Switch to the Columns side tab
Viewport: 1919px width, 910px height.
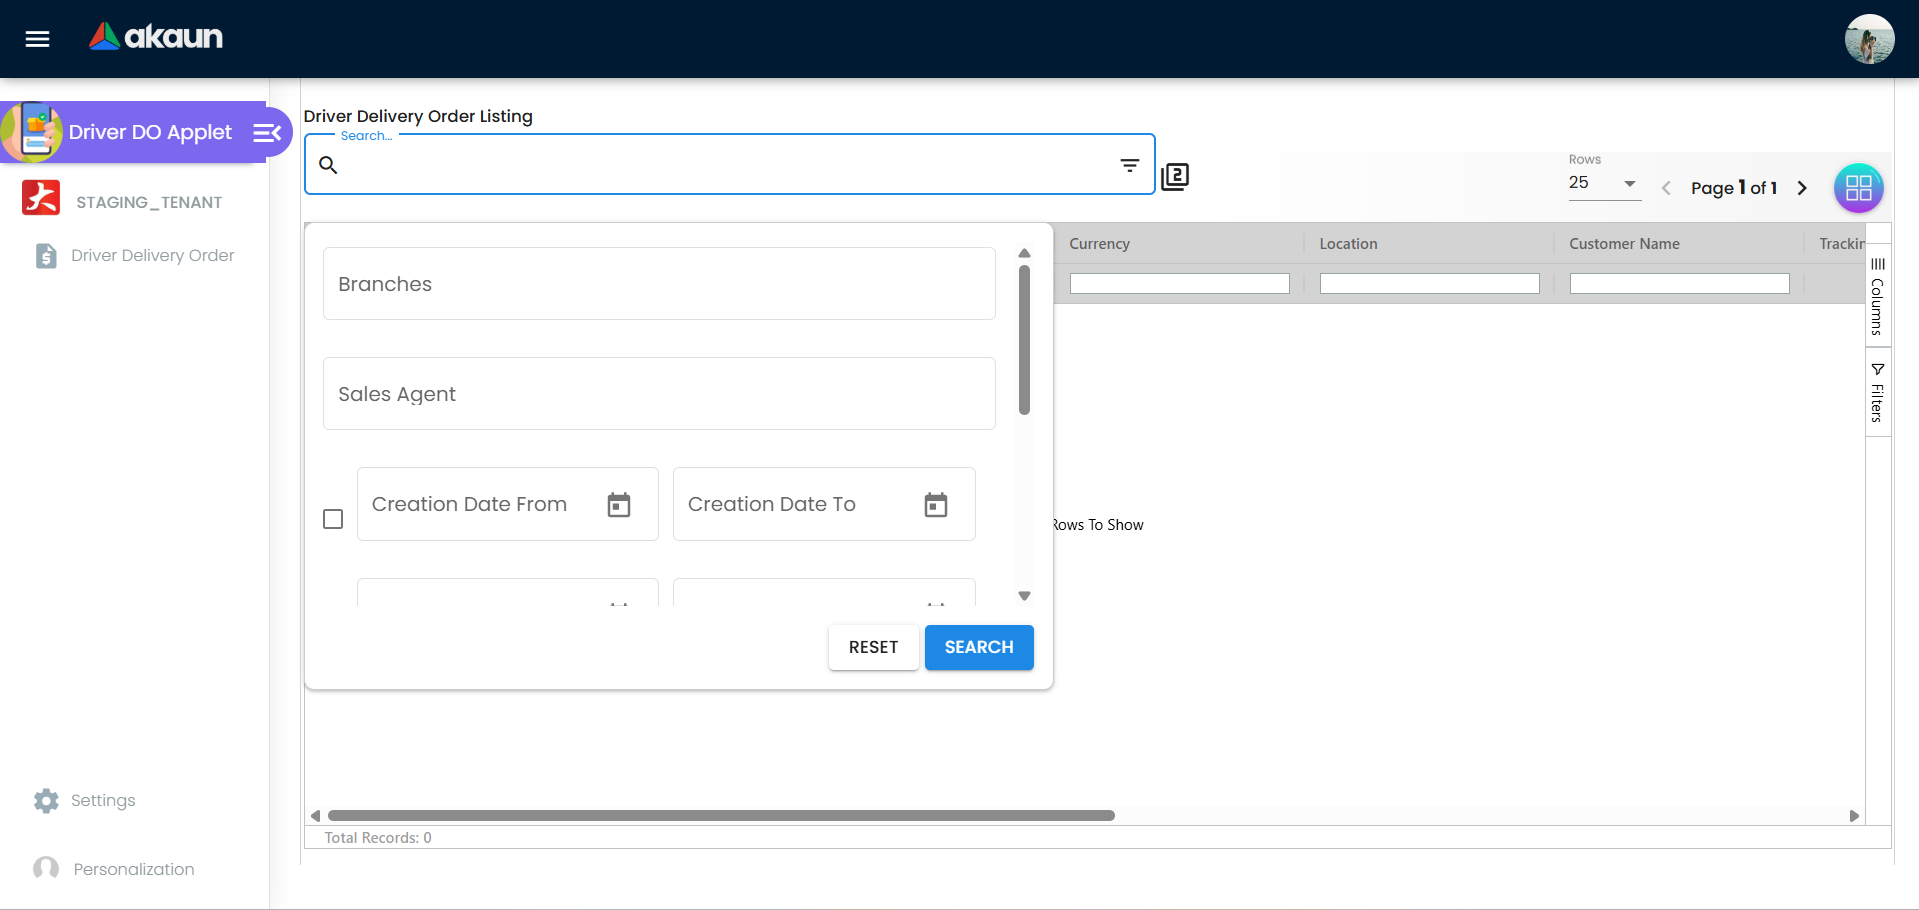[1877, 297]
